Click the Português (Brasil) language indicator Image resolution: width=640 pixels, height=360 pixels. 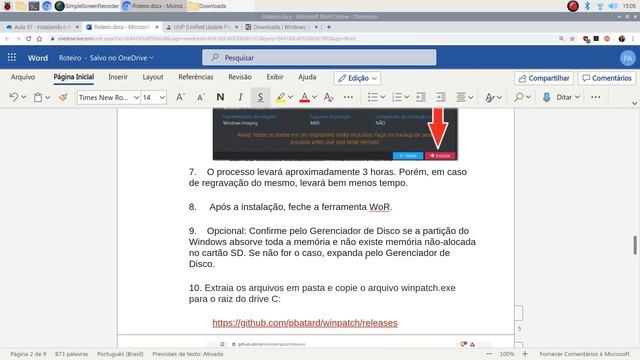click(120, 354)
